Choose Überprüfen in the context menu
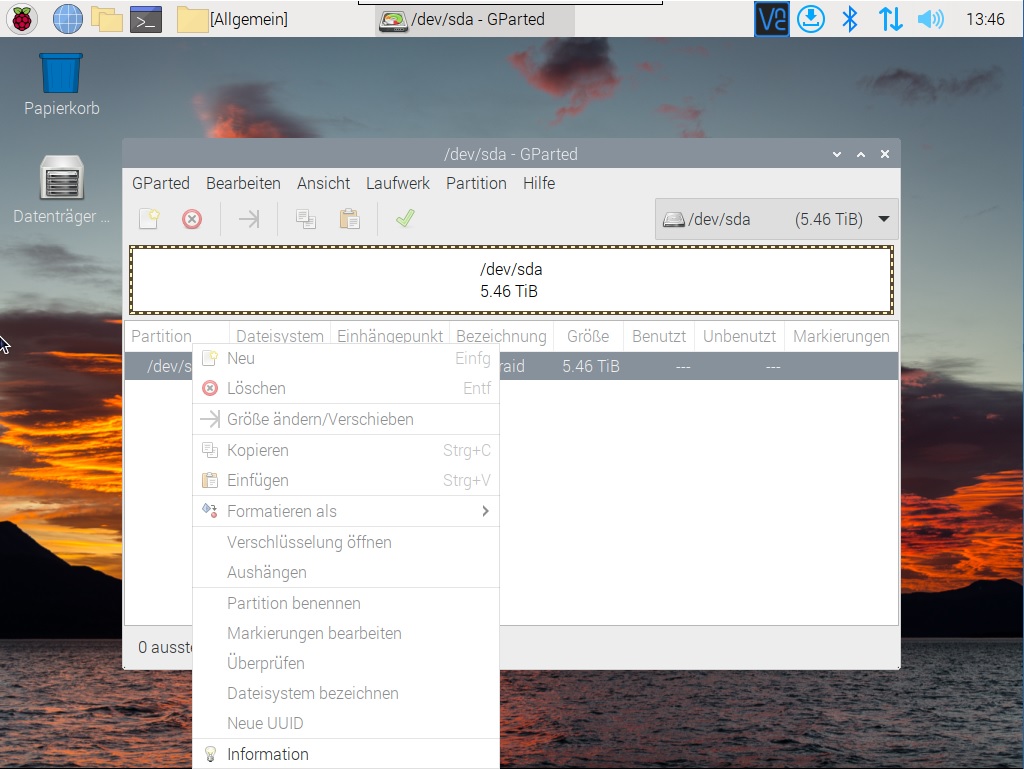The width and height of the screenshot is (1024, 769). [346, 663]
